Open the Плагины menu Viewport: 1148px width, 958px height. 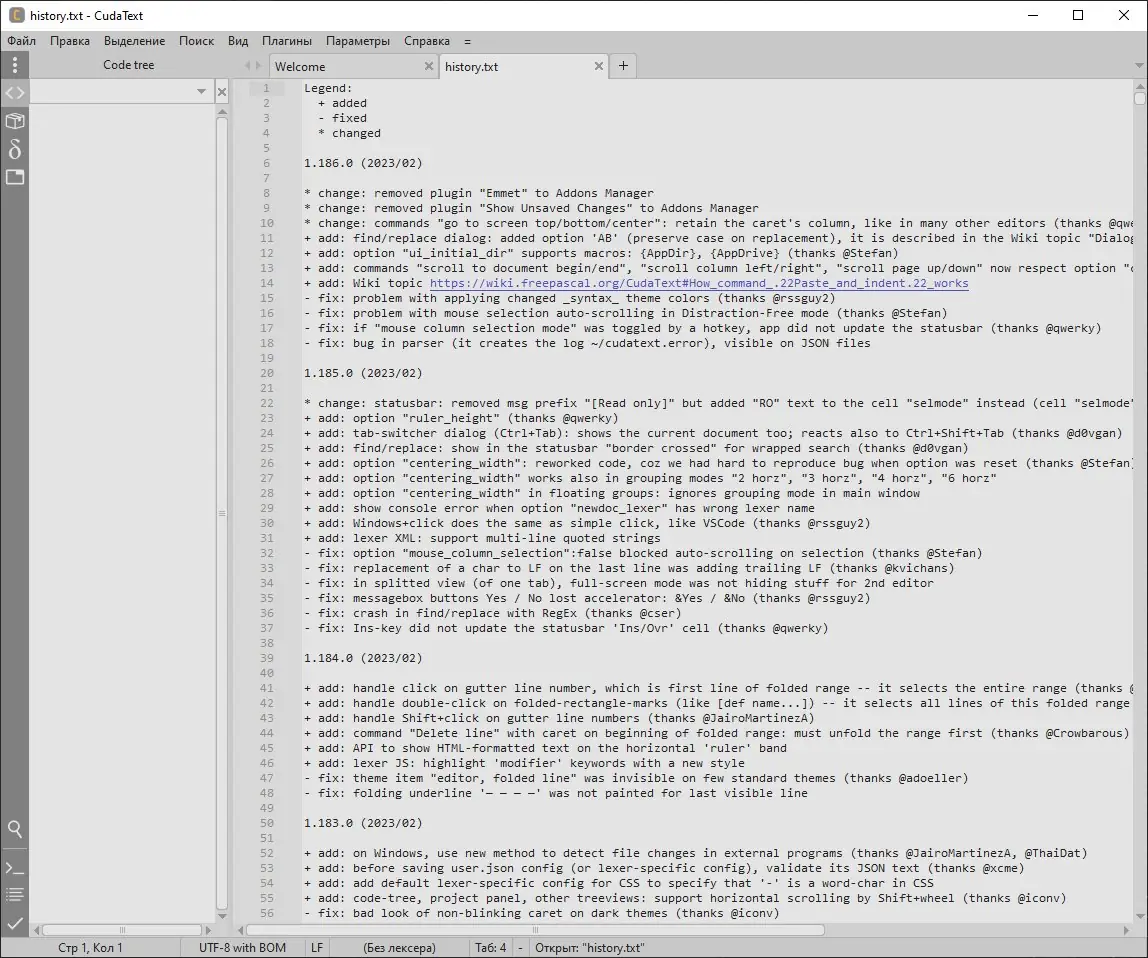(286, 41)
